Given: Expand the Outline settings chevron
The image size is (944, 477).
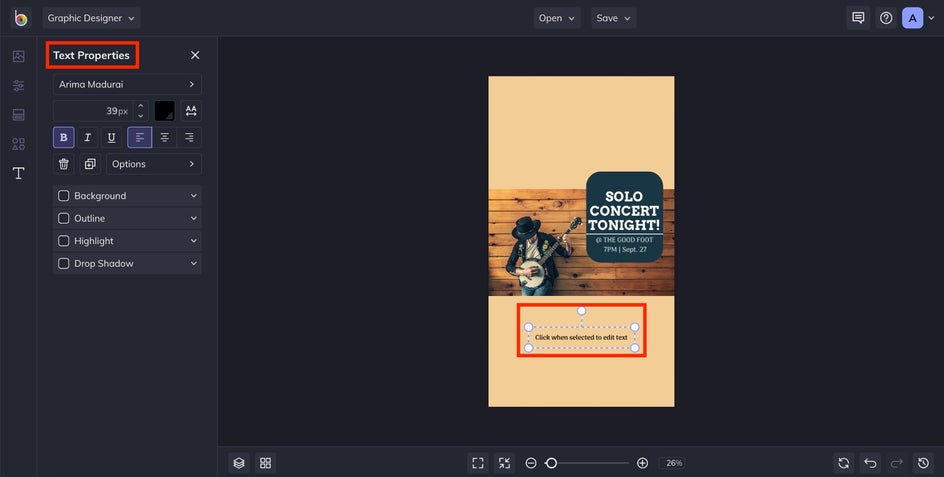Looking at the screenshot, I should [x=194, y=218].
